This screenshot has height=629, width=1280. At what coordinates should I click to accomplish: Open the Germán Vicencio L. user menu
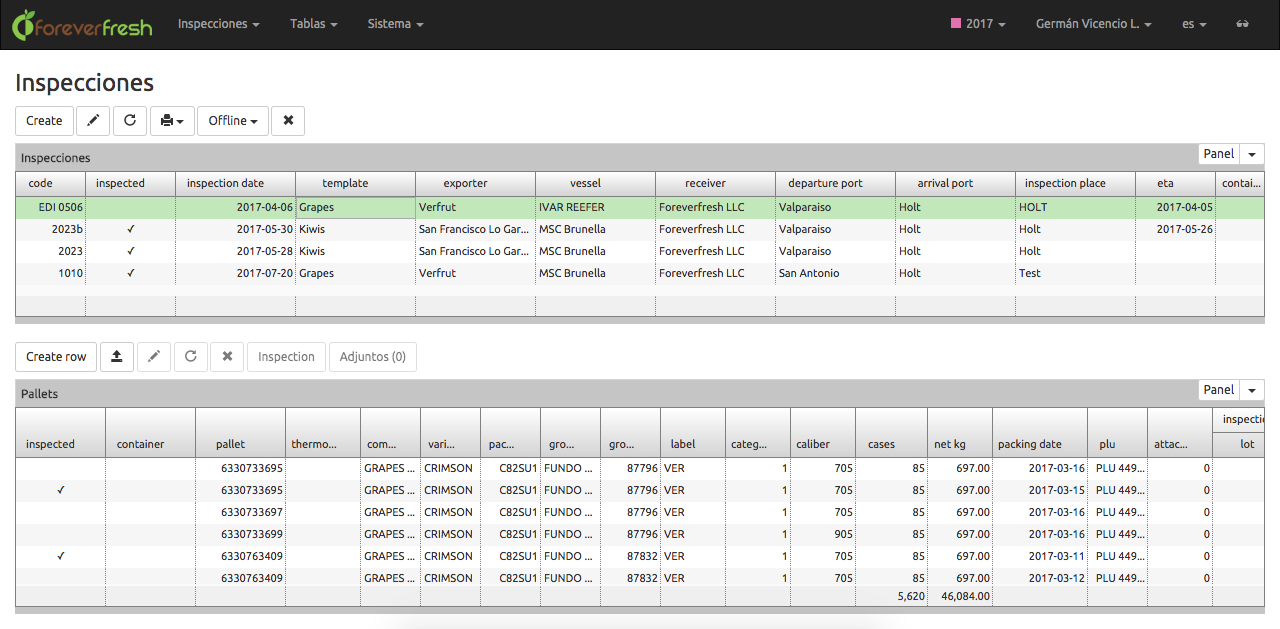1093,24
